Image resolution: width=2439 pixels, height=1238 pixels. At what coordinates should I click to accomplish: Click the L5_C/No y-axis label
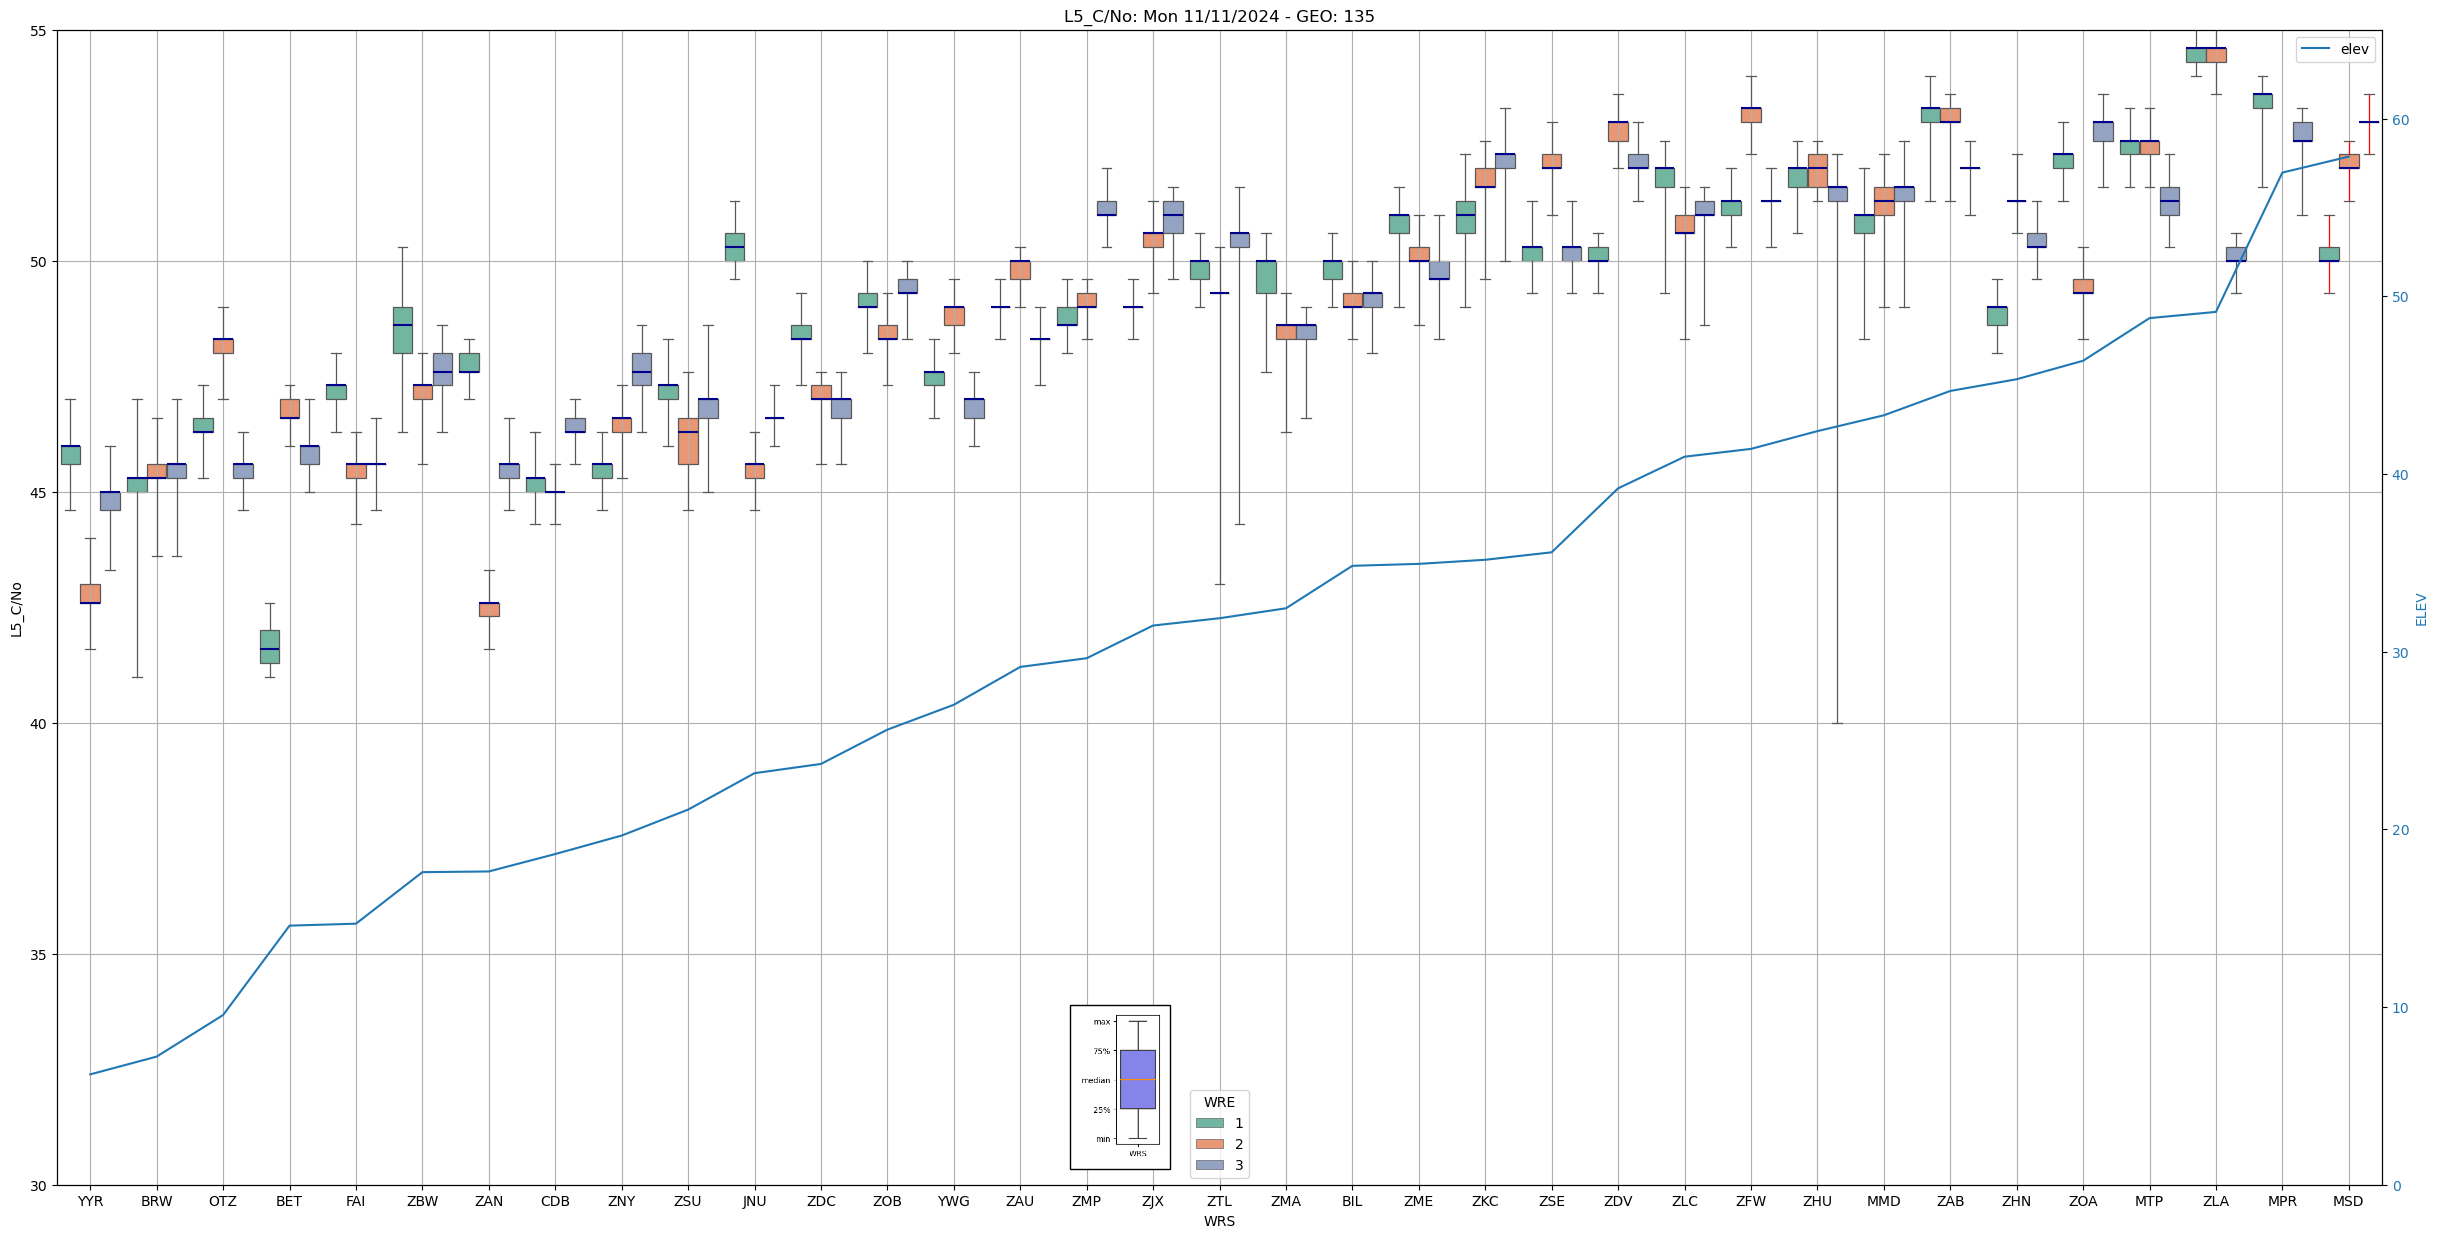coord(16,609)
